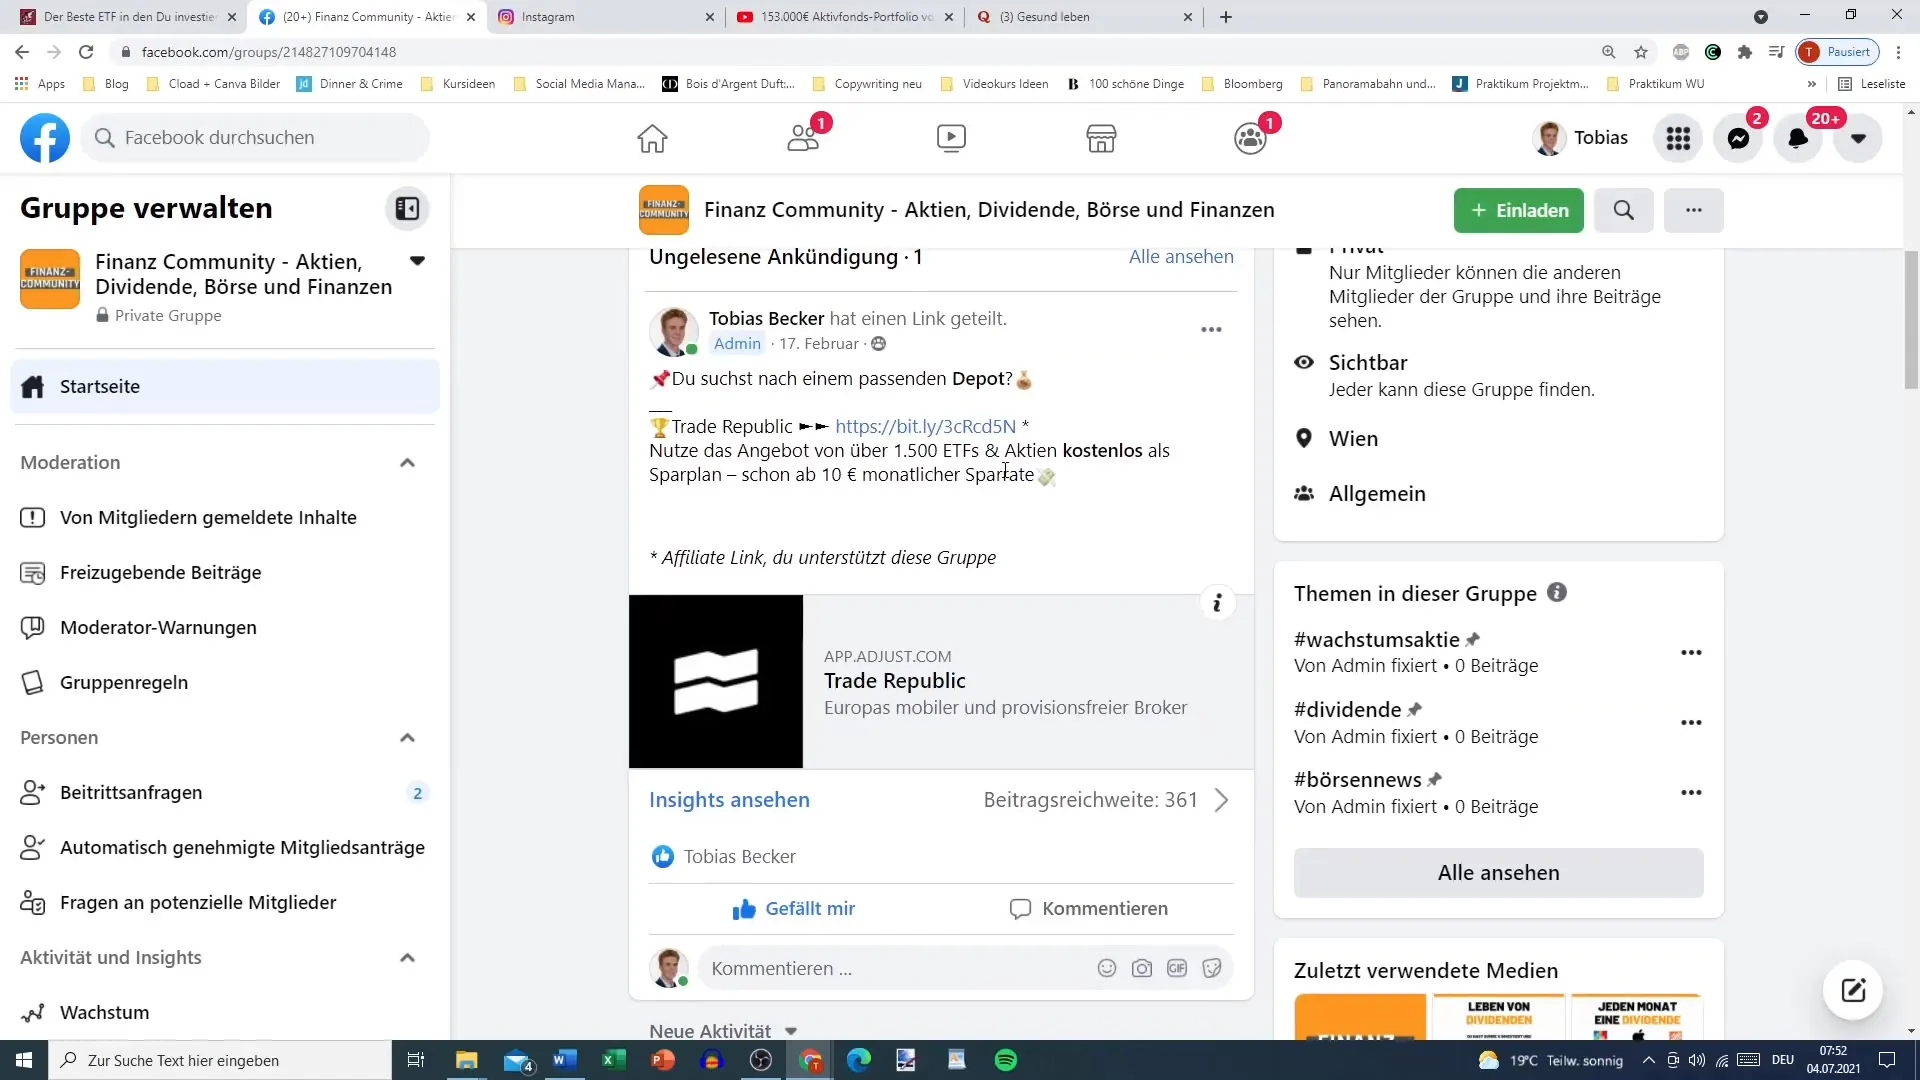Open the Trade Republic link preview thumbnail
This screenshot has width=1920, height=1080.
click(715, 681)
